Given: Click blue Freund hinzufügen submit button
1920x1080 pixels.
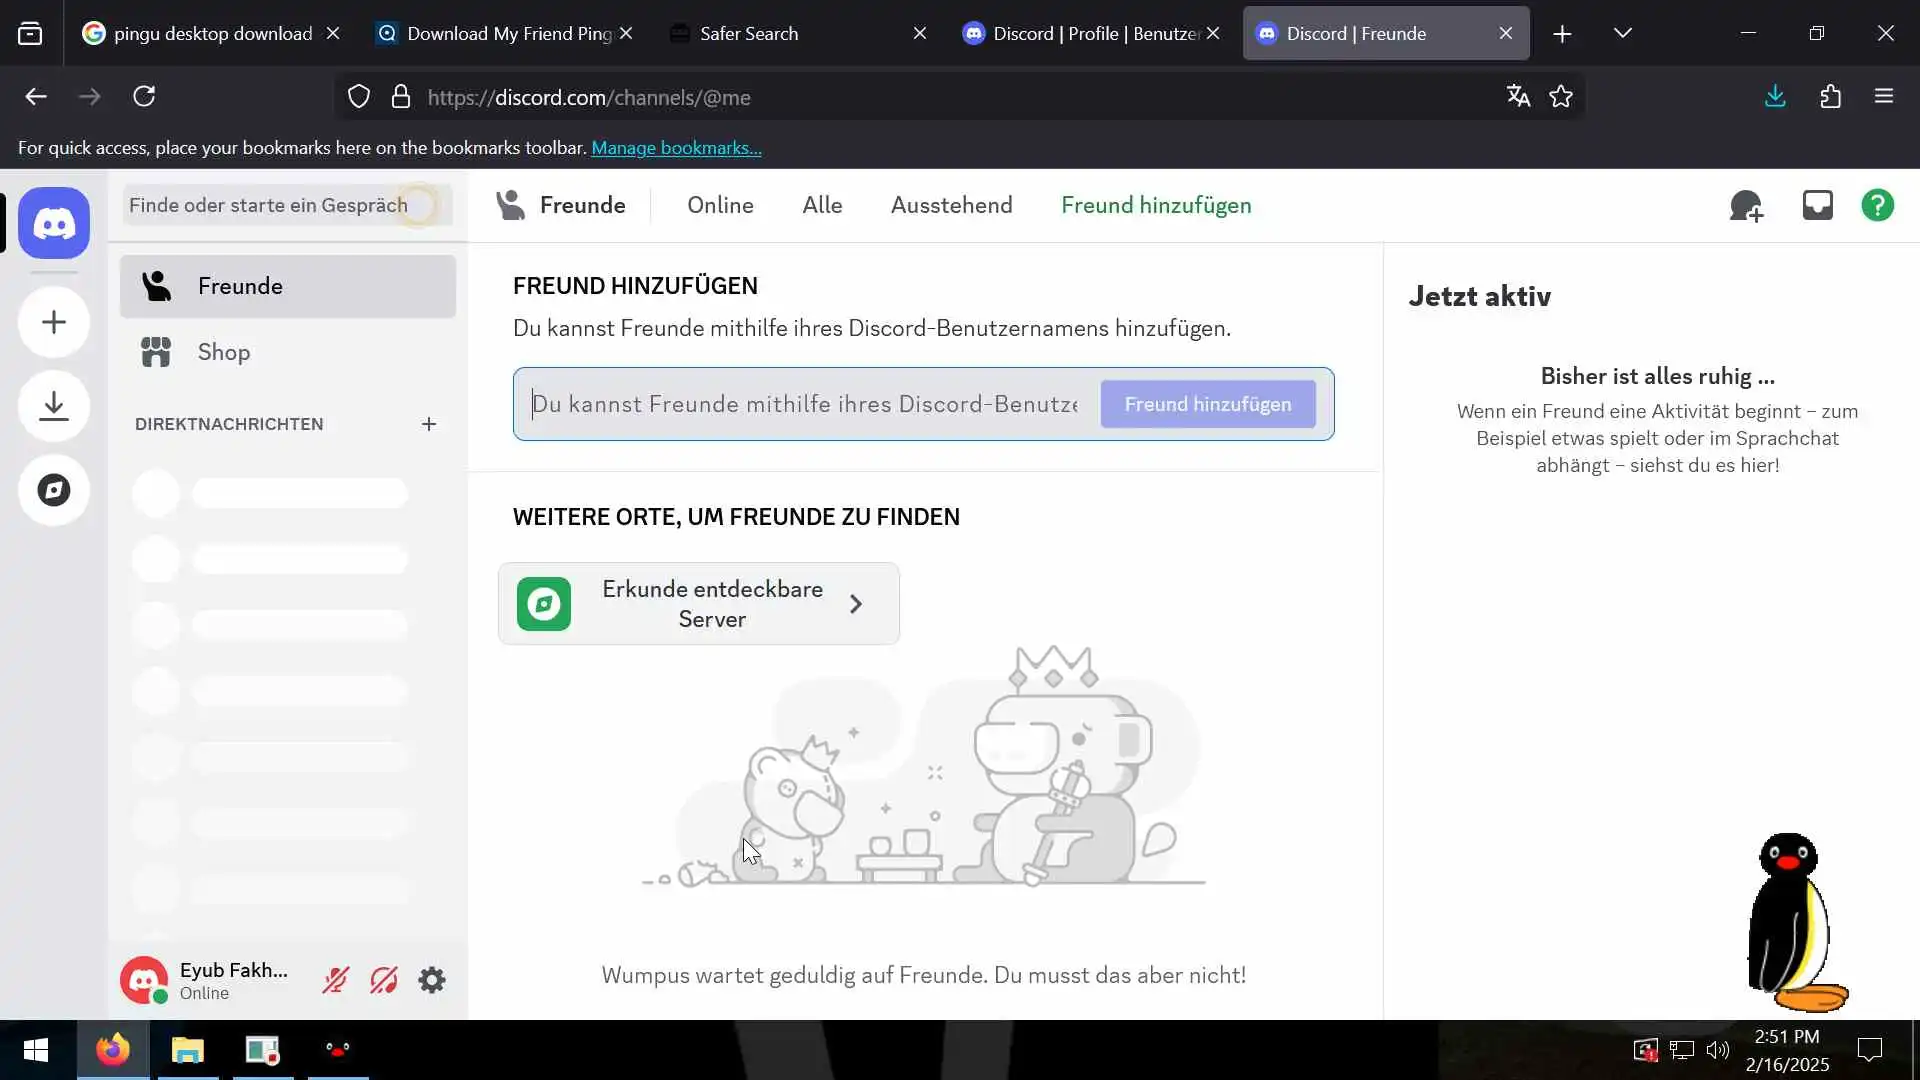Looking at the screenshot, I should [1207, 404].
